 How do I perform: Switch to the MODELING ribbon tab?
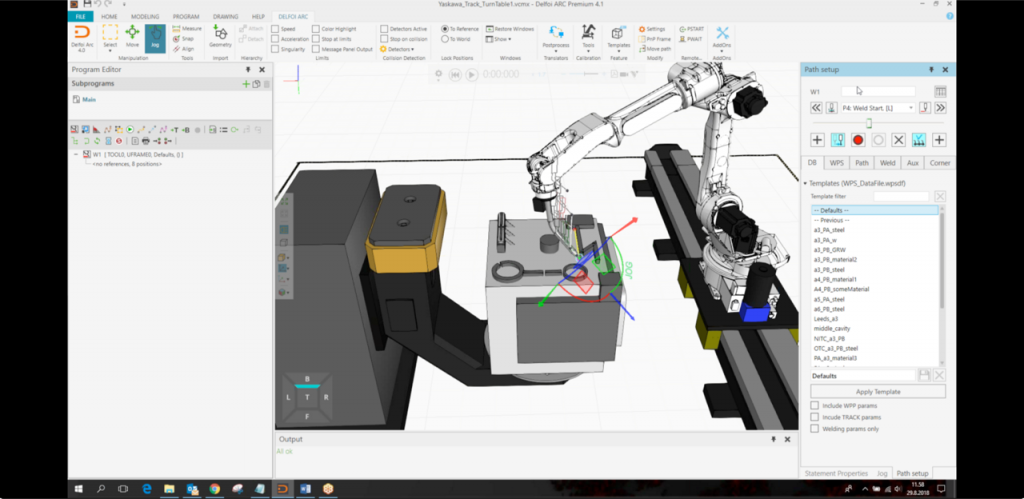click(x=144, y=16)
